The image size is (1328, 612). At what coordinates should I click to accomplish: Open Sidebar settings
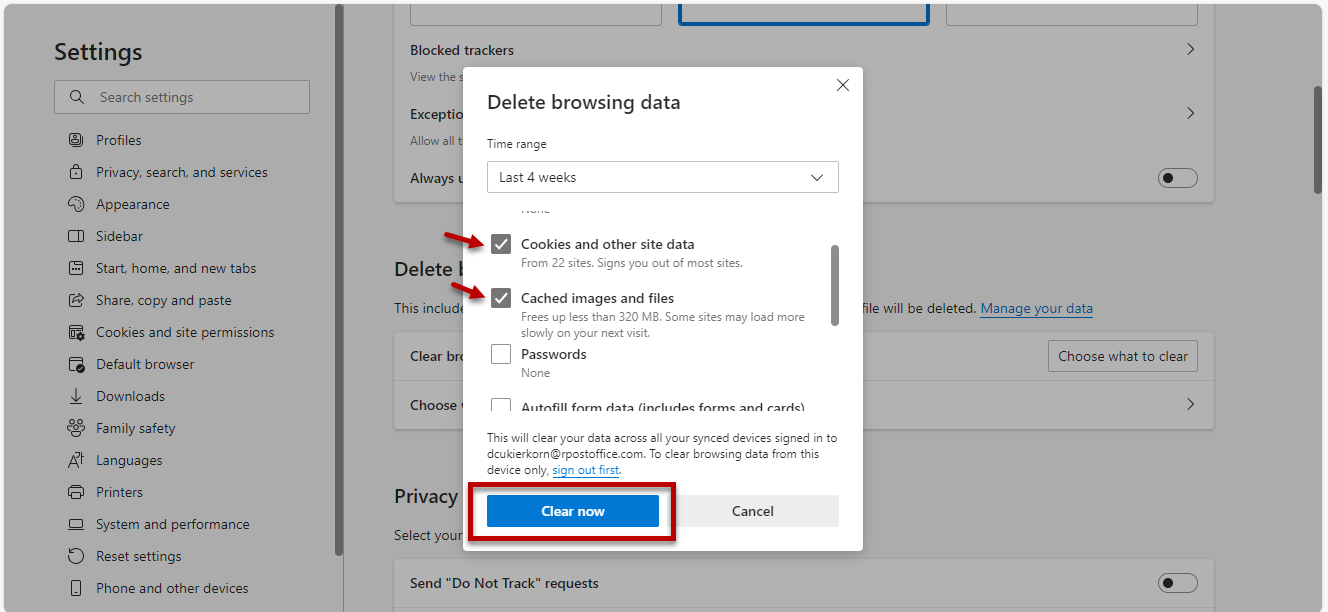click(x=119, y=236)
